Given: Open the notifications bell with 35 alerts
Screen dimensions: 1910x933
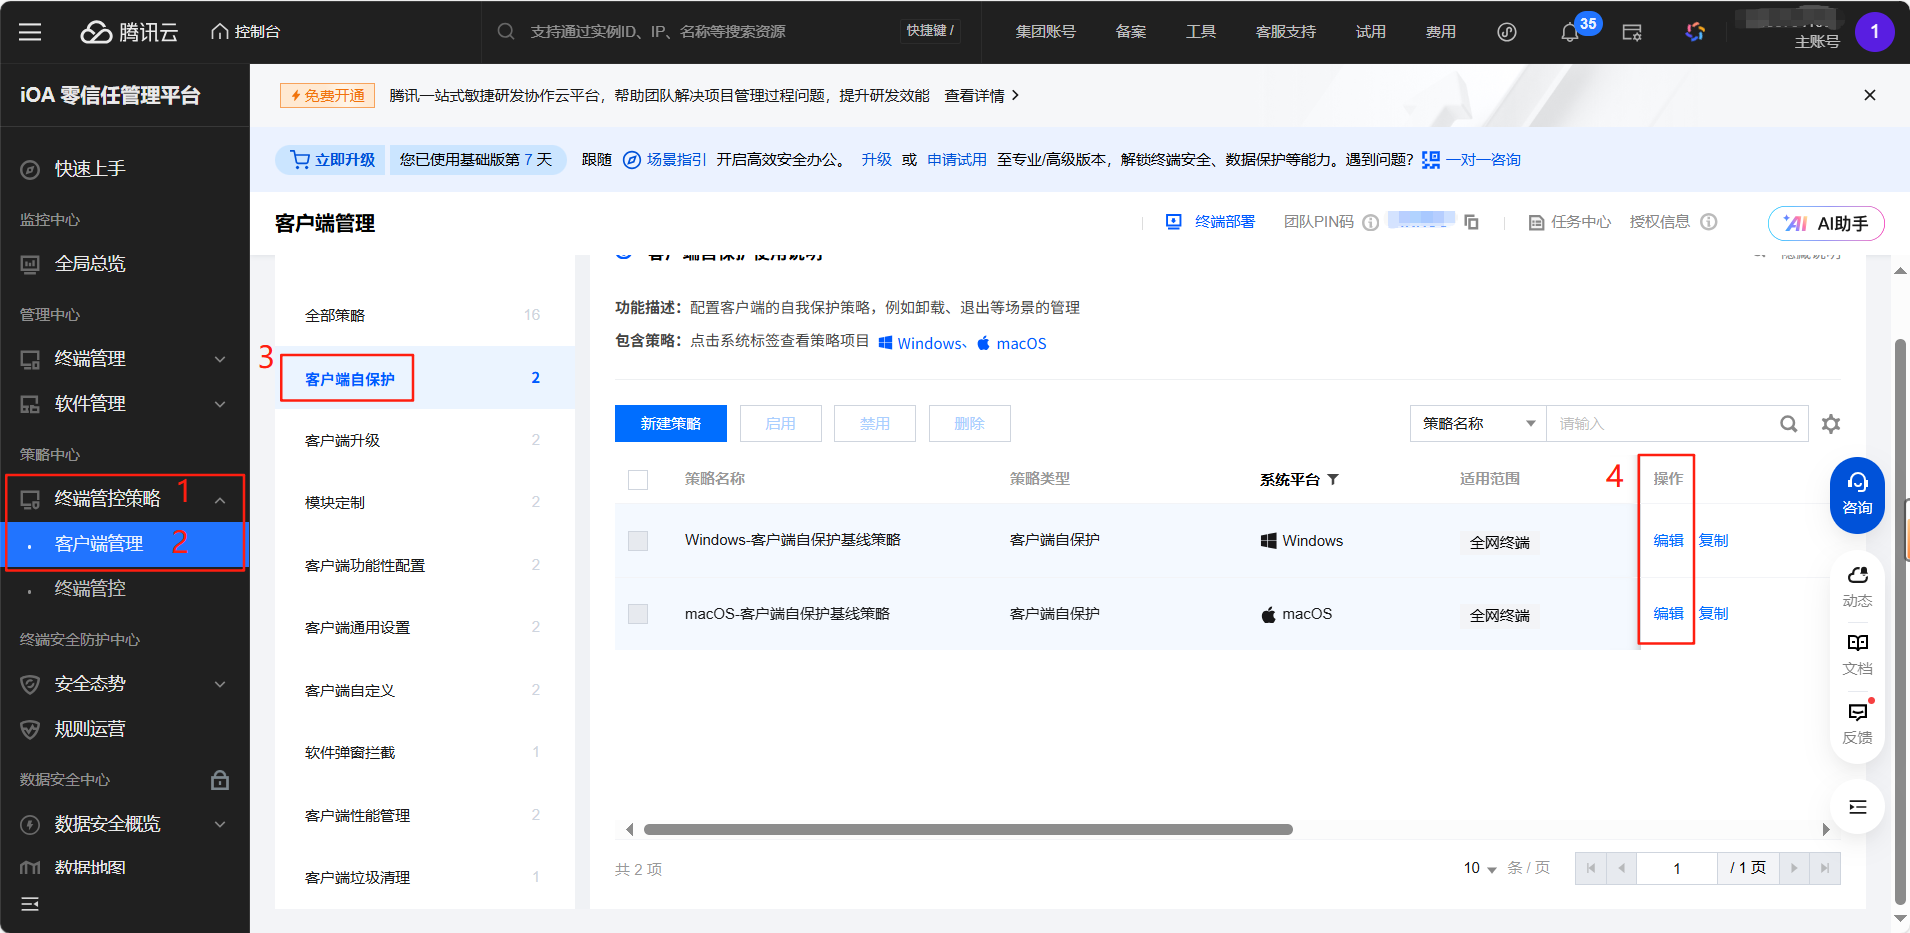Looking at the screenshot, I should pyautogui.click(x=1567, y=31).
